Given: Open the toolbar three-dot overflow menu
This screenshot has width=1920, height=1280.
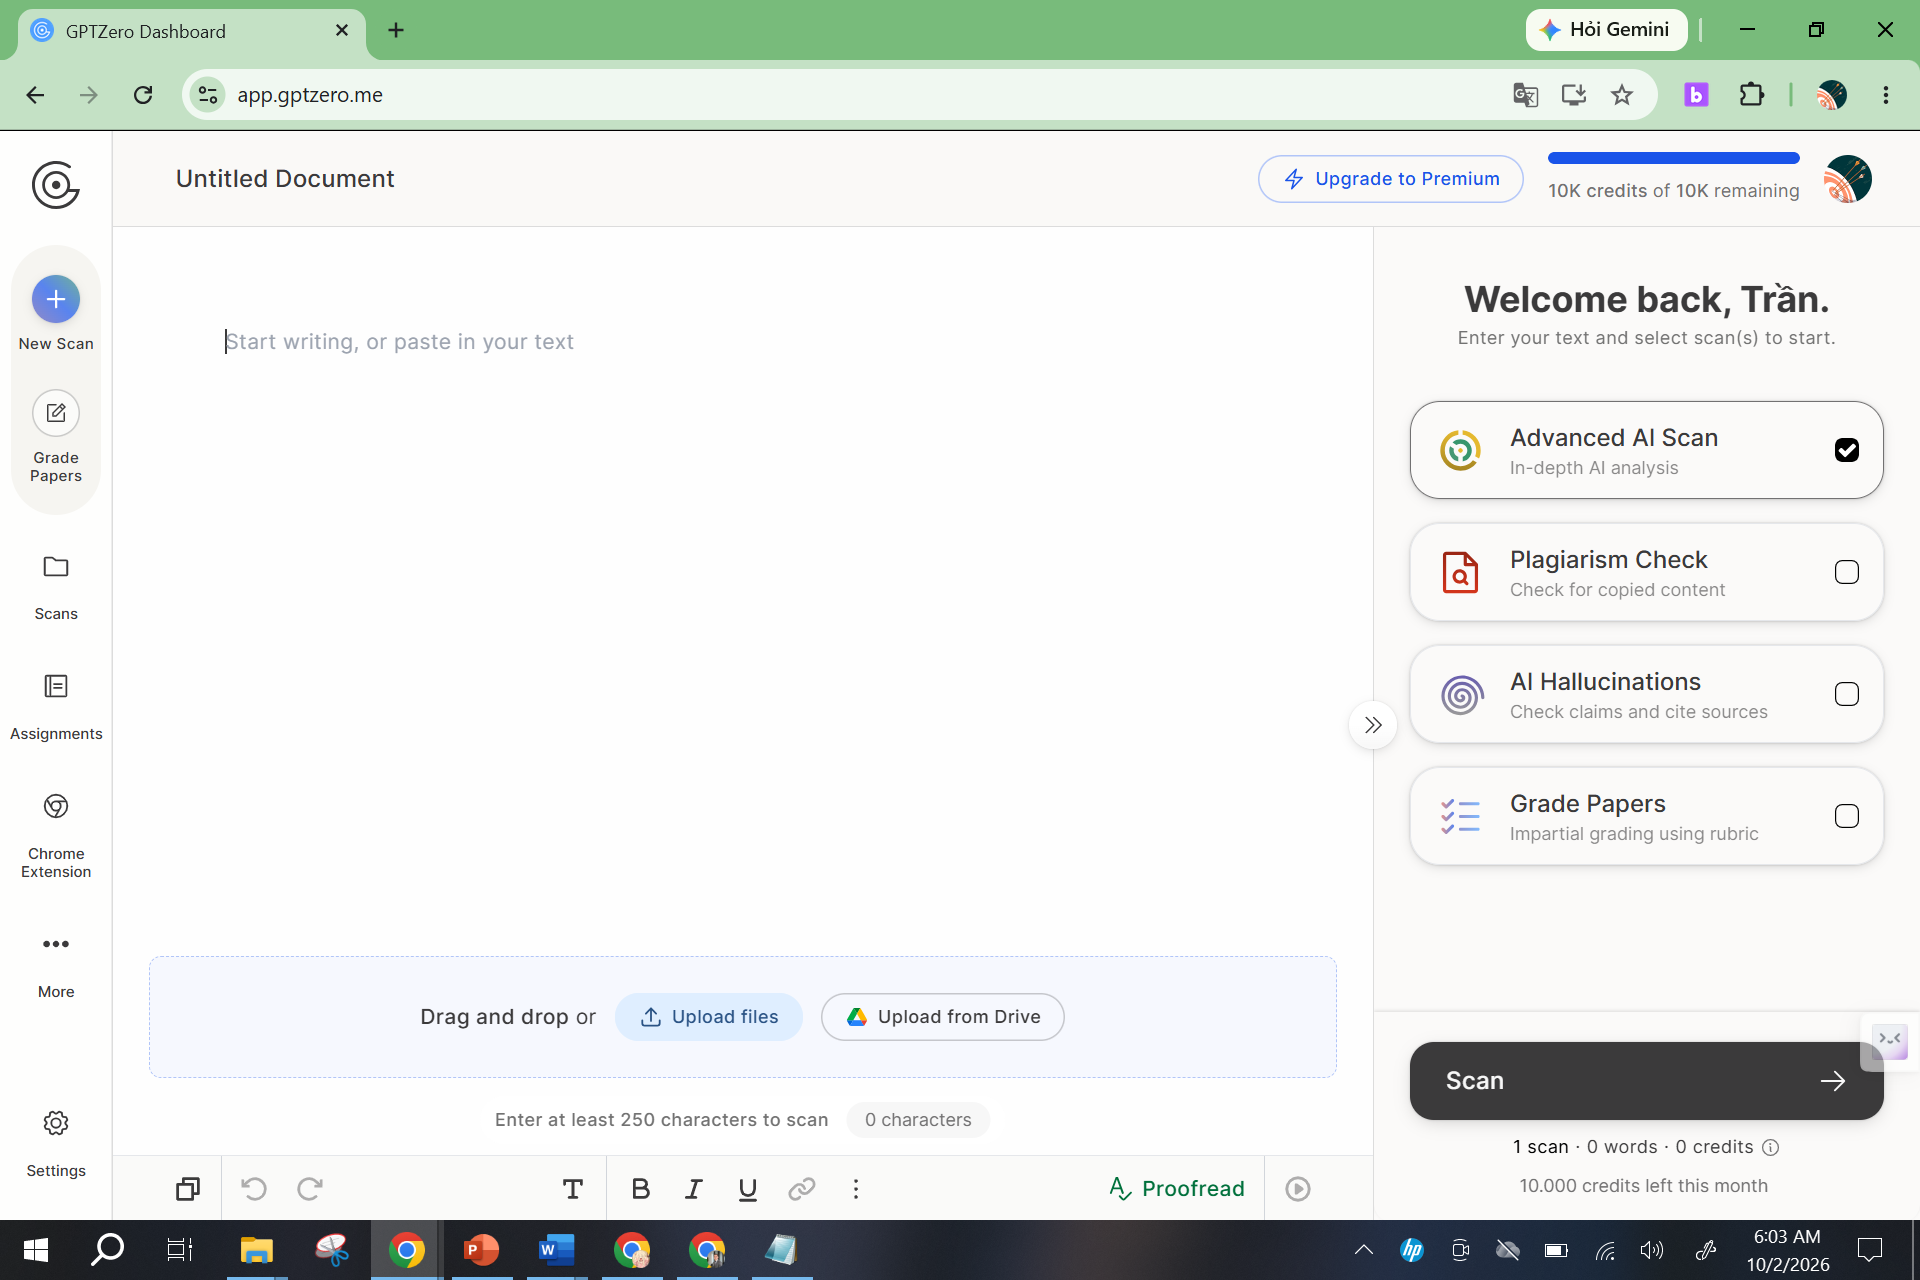Looking at the screenshot, I should click(x=856, y=1189).
